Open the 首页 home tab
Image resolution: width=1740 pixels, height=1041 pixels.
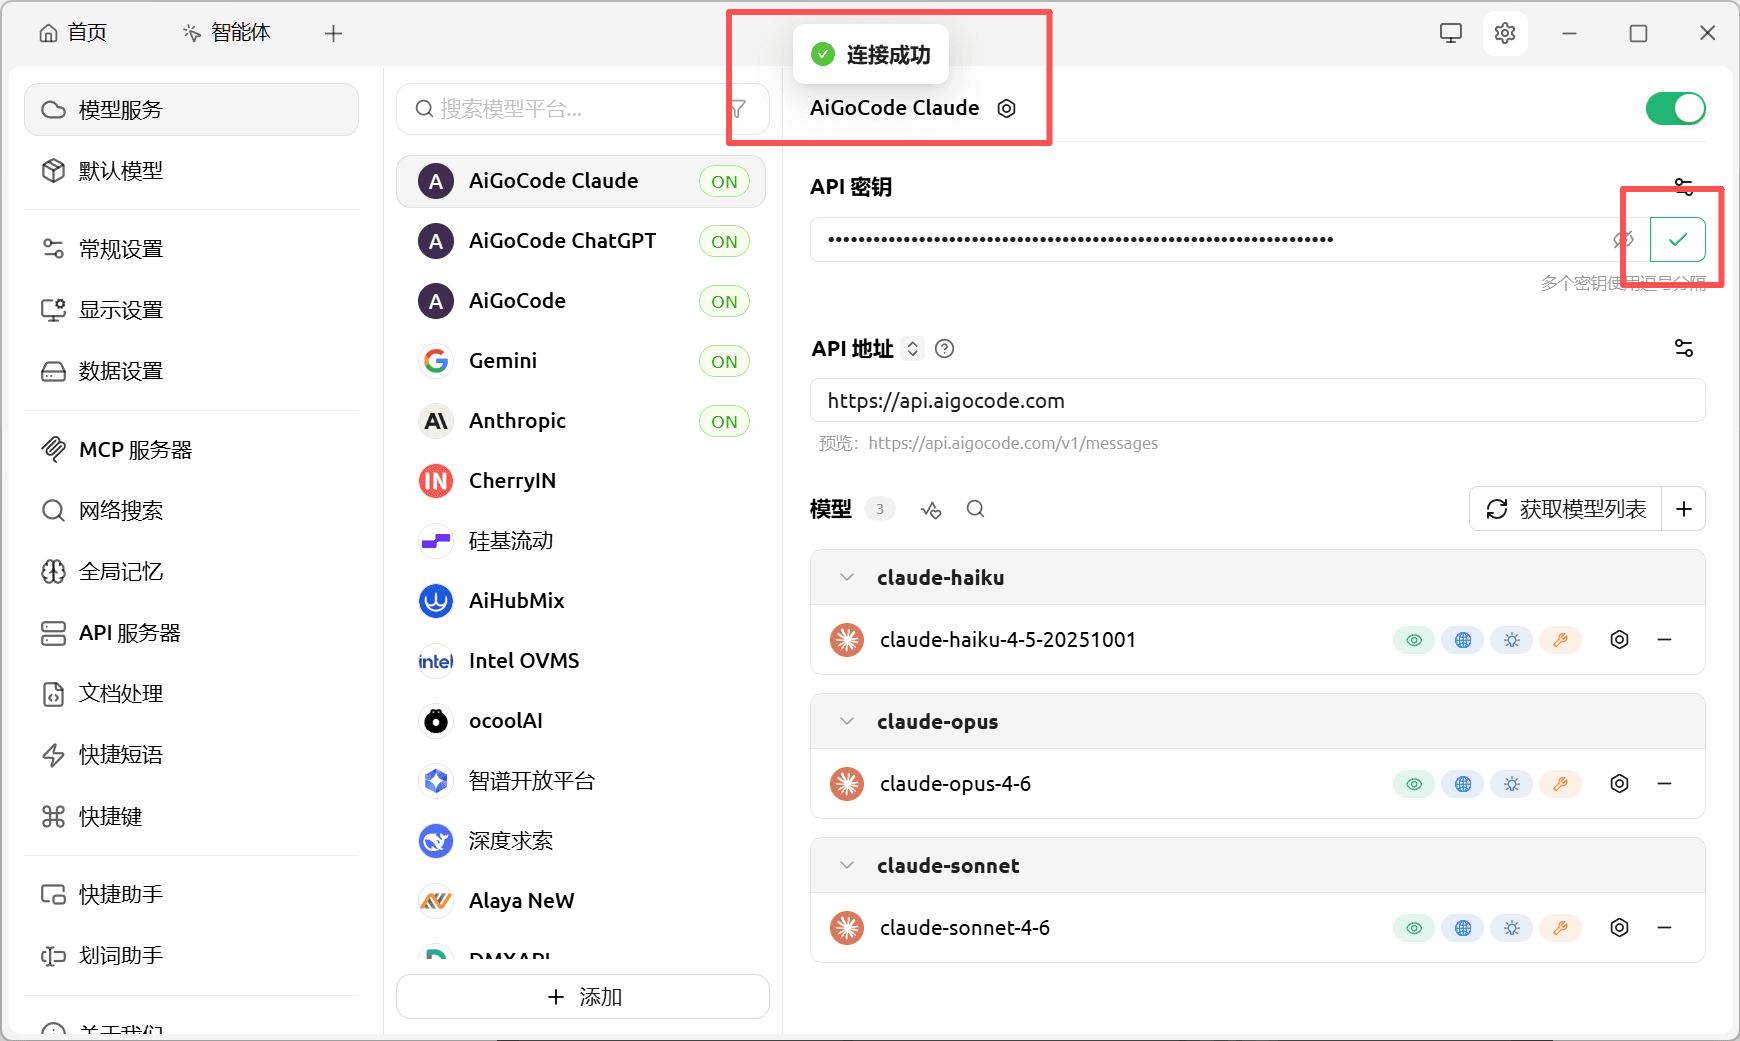tap(73, 33)
